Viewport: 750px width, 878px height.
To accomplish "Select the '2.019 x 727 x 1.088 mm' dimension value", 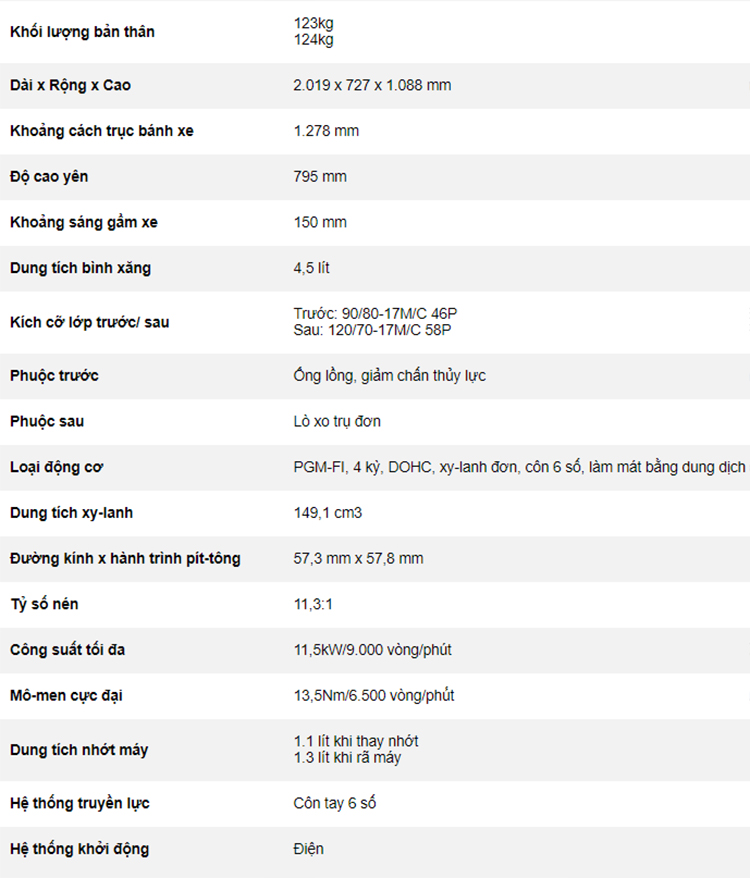I will (x=372, y=85).
